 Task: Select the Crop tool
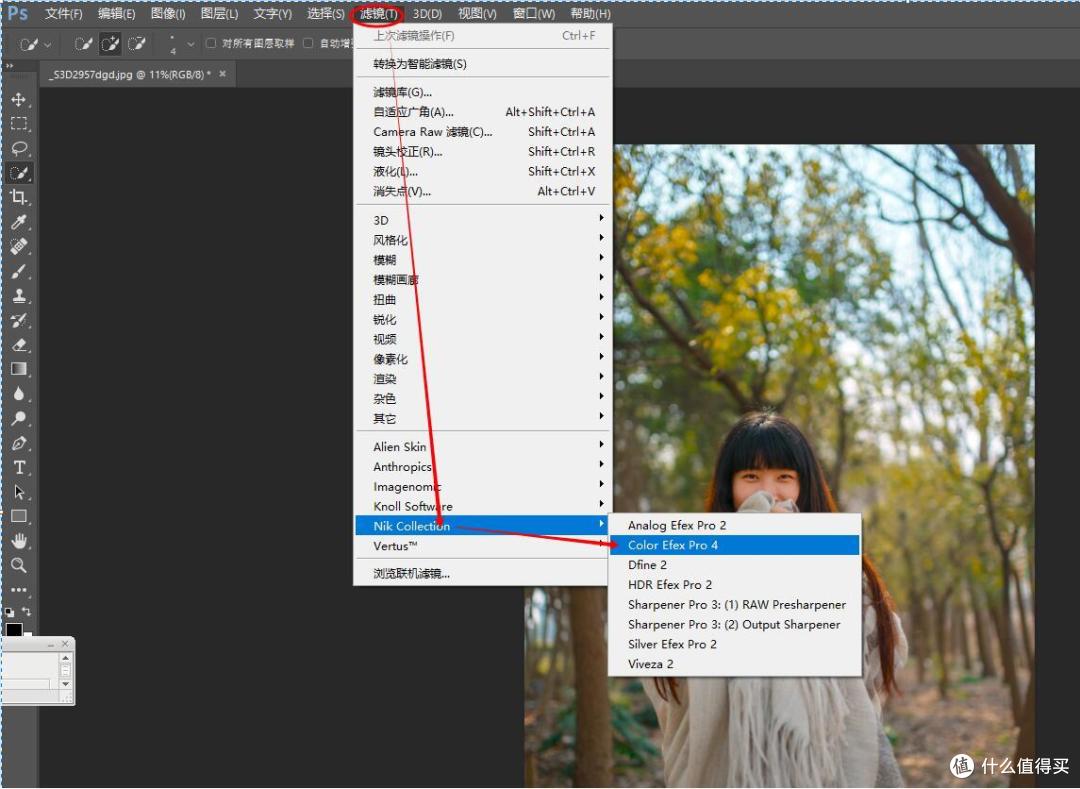click(19, 198)
